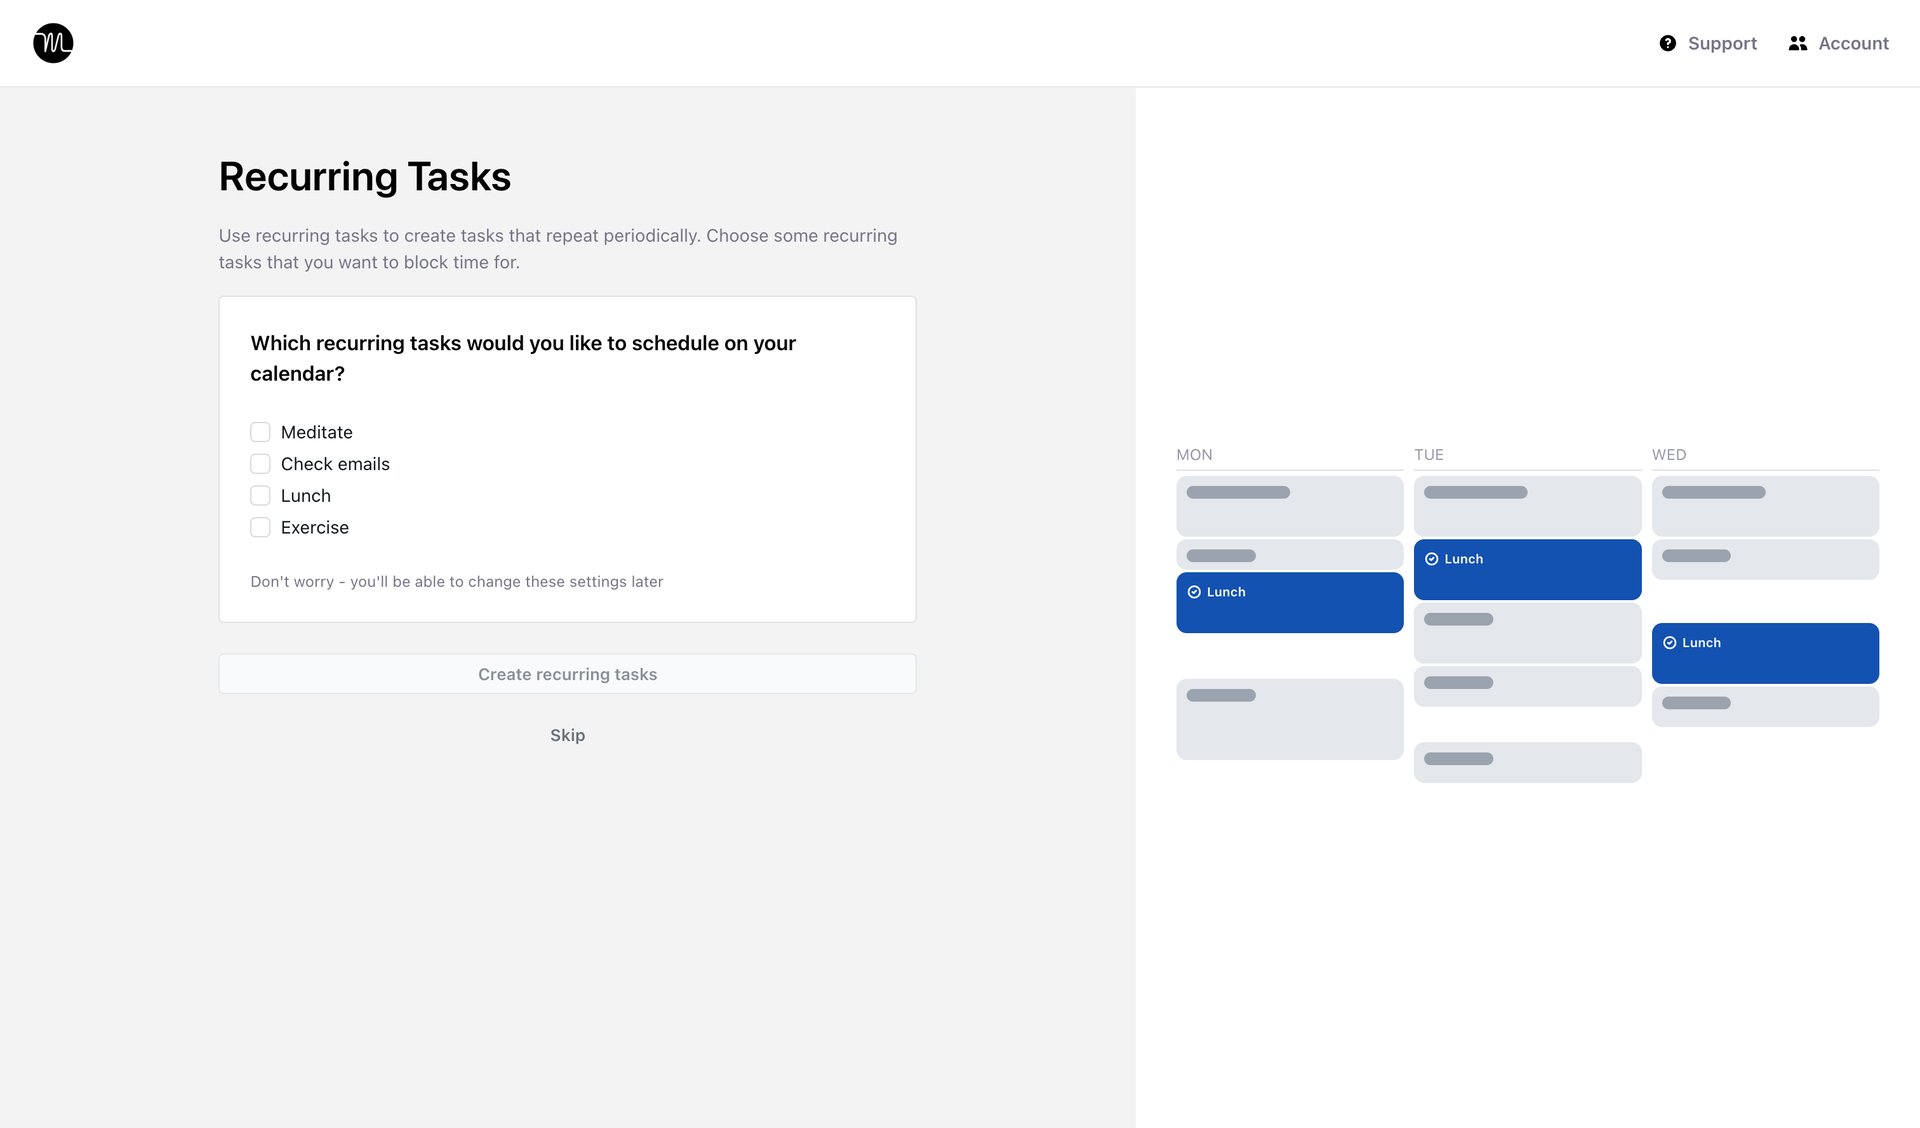This screenshot has height=1128, width=1920.
Task: Click the Recurring Tasks heading
Action: pyautogui.click(x=365, y=176)
